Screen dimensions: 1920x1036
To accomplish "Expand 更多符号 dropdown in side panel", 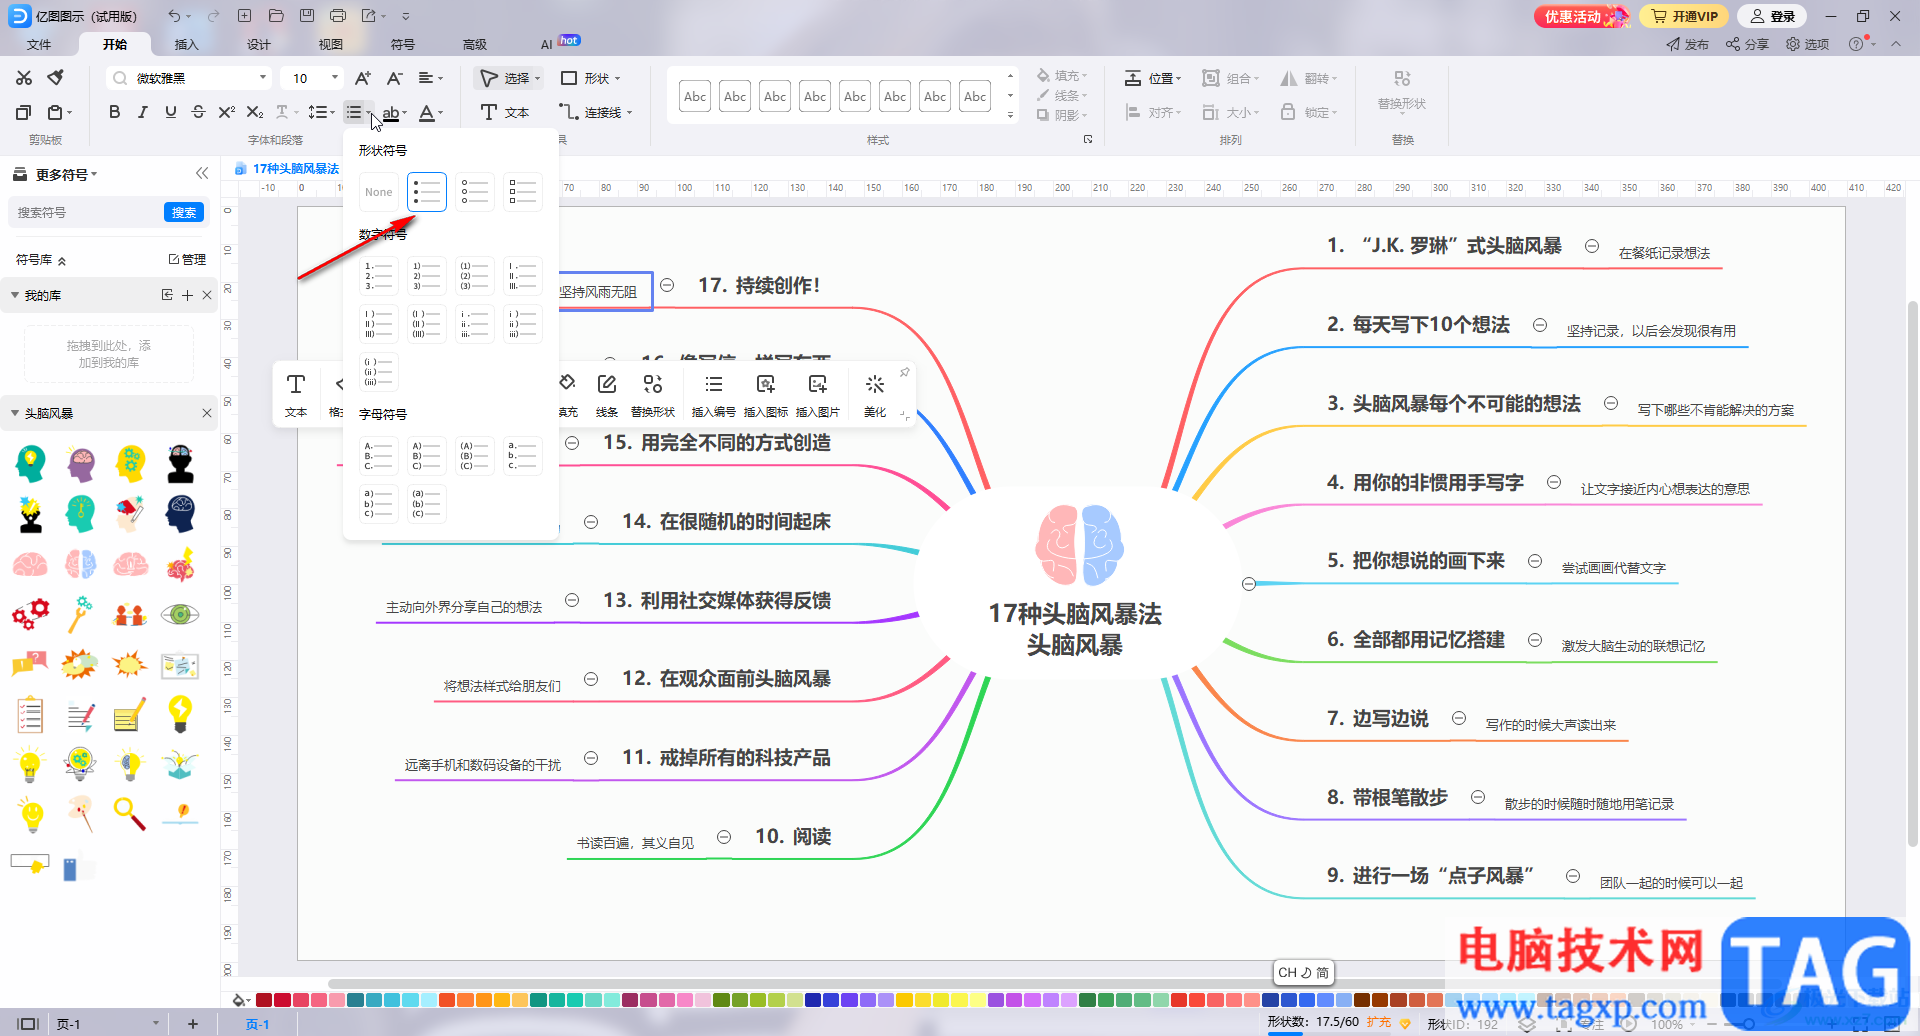I will pyautogui.click(x=94, y=174).
